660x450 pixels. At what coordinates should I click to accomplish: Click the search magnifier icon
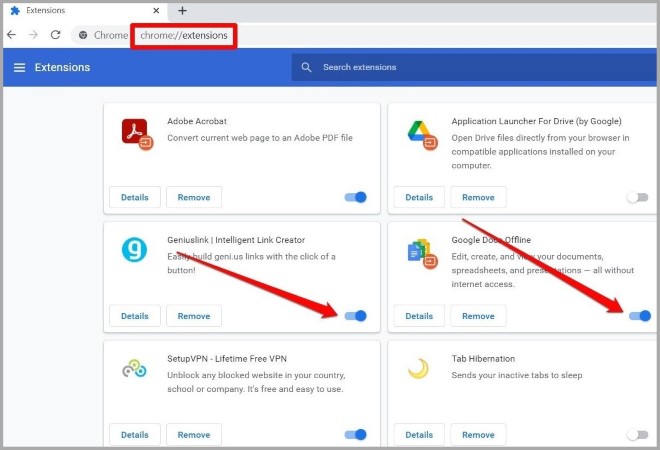[306, 67]
